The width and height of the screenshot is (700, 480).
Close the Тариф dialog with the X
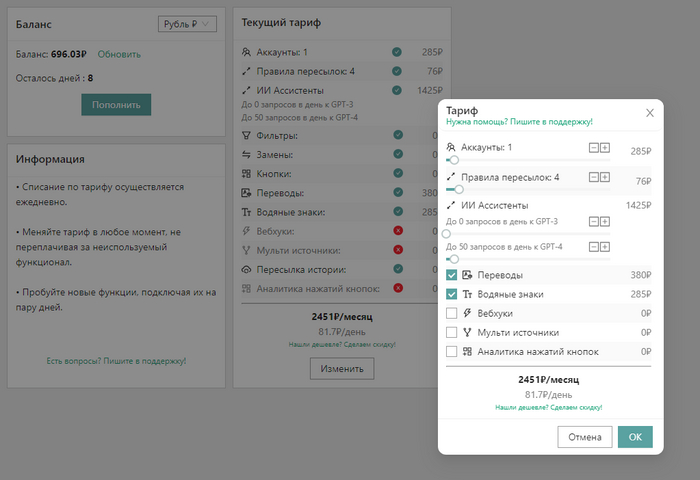[648, 113]
